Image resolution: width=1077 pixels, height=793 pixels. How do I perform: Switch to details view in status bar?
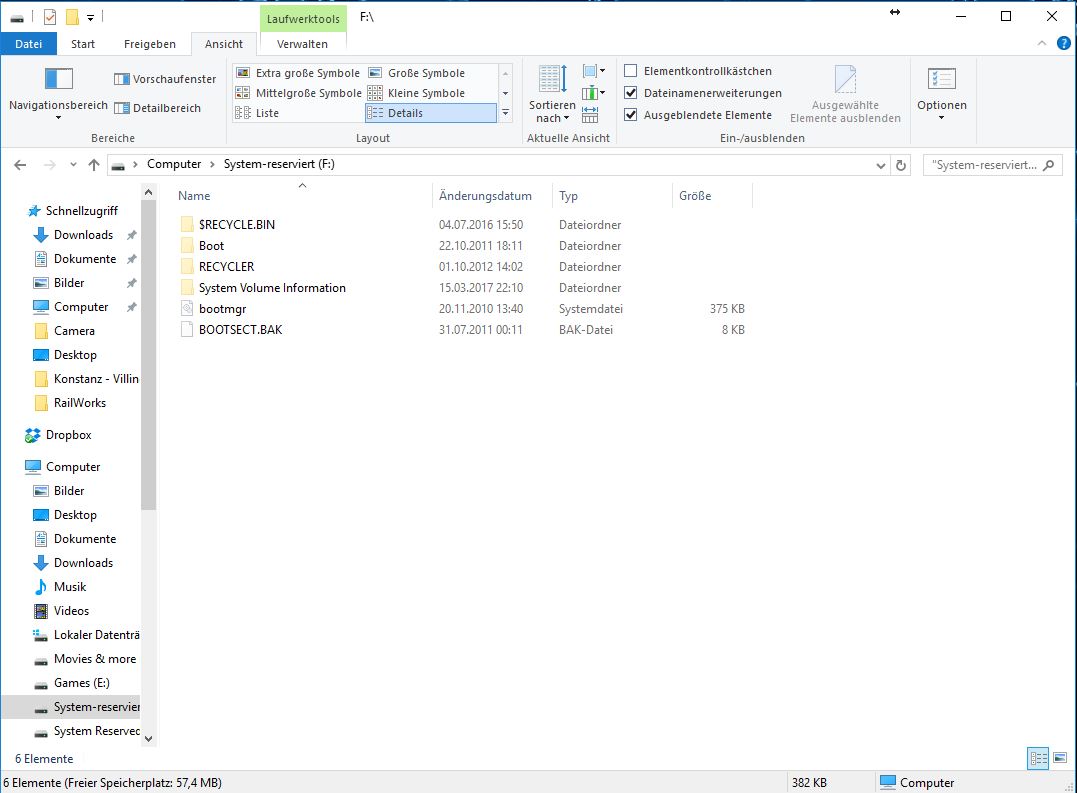(1038, 759)
